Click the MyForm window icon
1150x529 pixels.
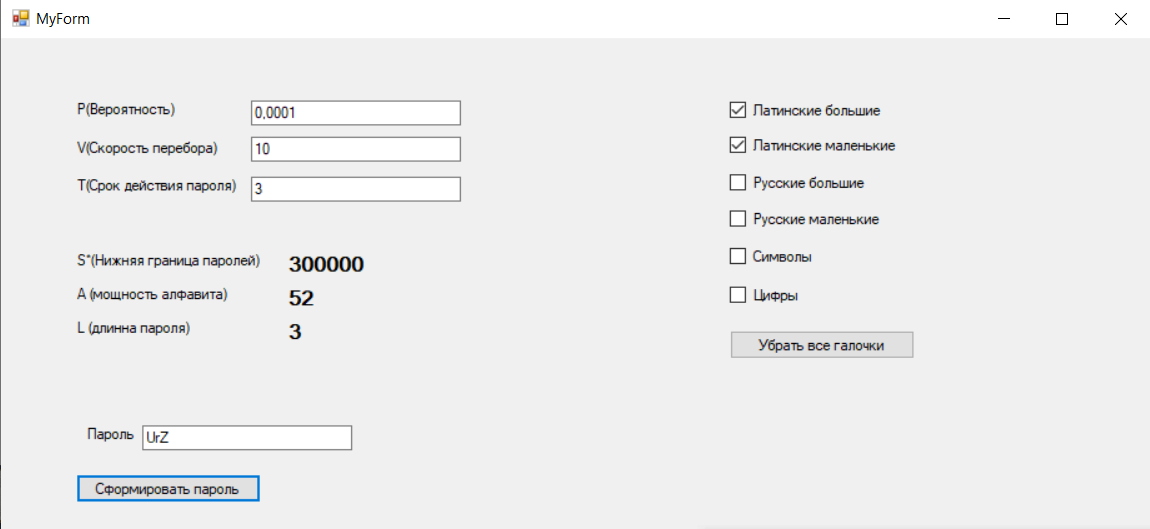[21, 19]
